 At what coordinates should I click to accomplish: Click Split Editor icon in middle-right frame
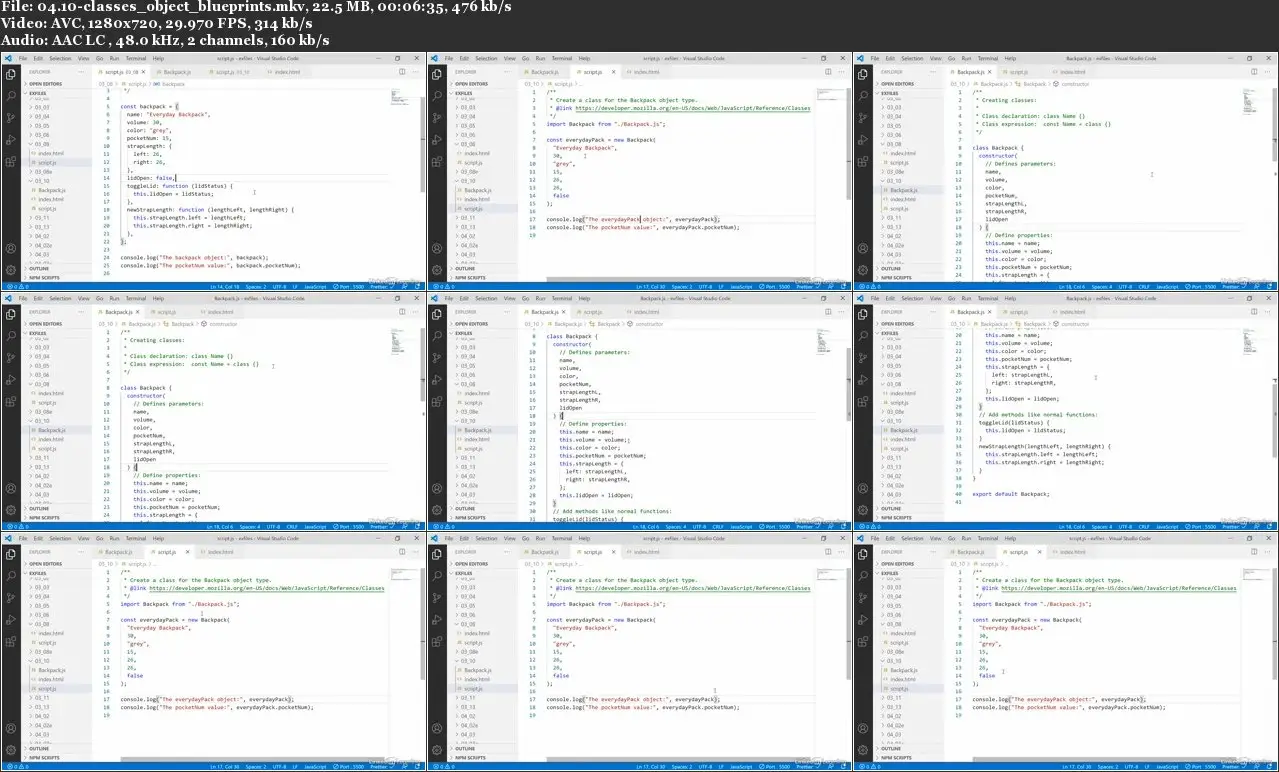pos(1254,312)
